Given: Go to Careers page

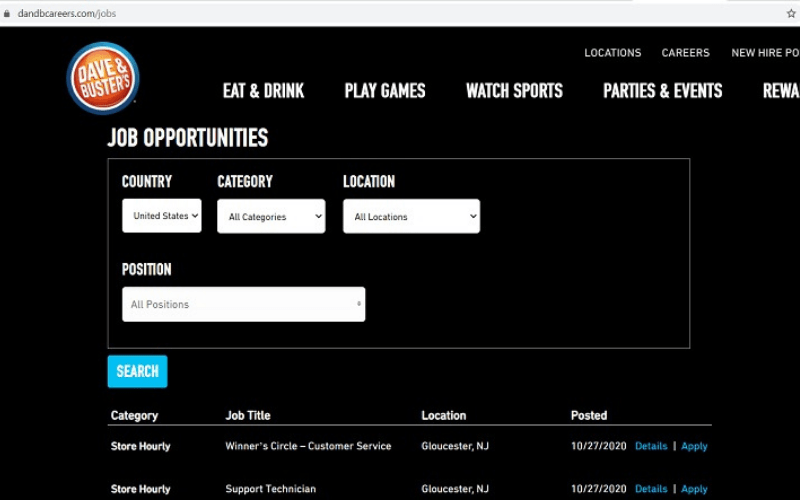Looking at the screenshot, I should tap(686, 53).
